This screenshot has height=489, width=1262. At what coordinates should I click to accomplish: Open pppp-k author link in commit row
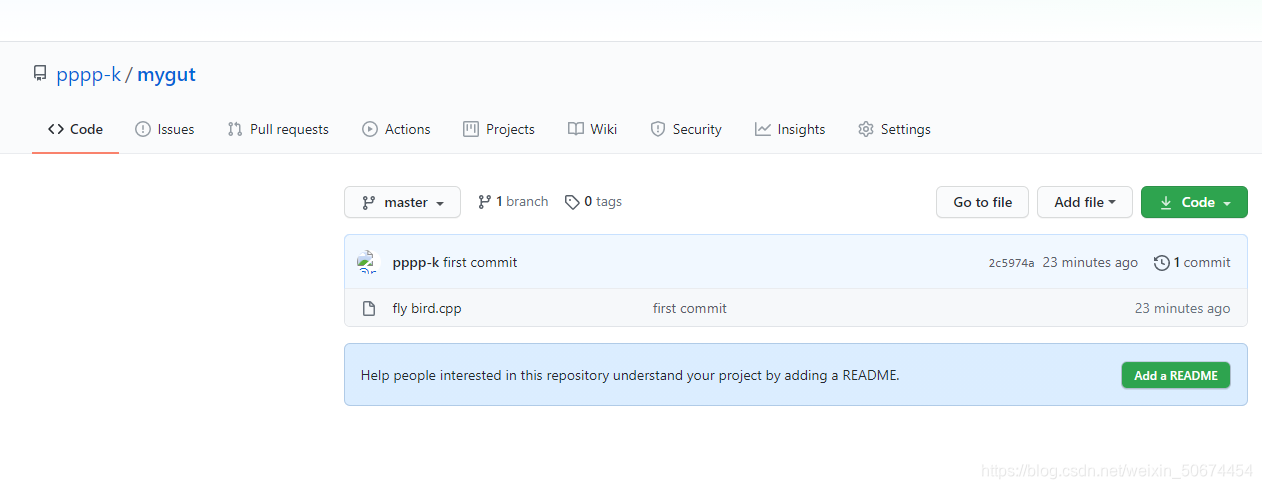(416, 262)
